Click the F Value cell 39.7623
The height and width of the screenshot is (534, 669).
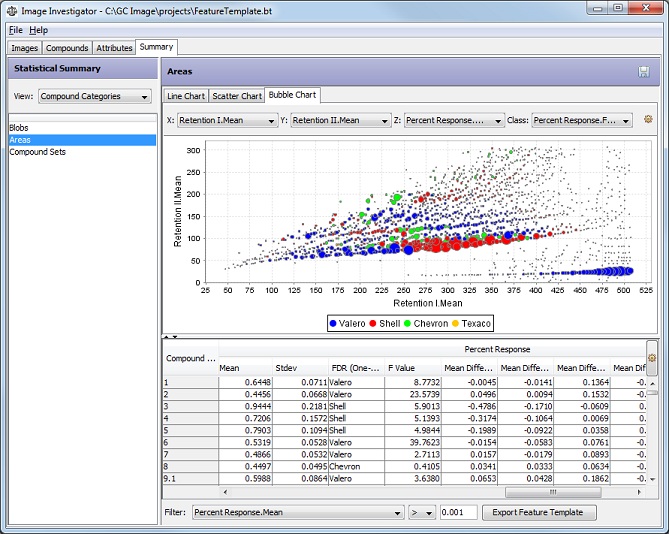413,443
